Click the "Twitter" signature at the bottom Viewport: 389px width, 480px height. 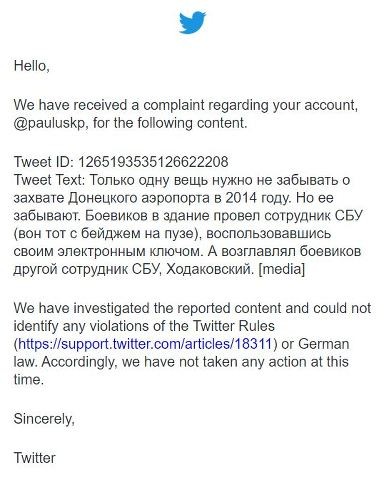tap(34, 458)
